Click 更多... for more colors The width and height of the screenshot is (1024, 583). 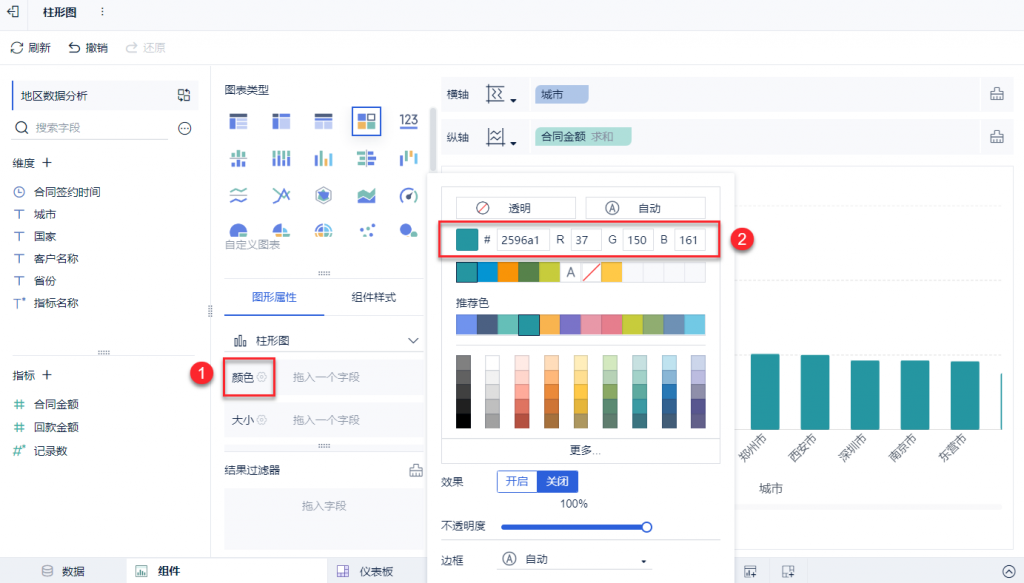[x=585, y=450]
